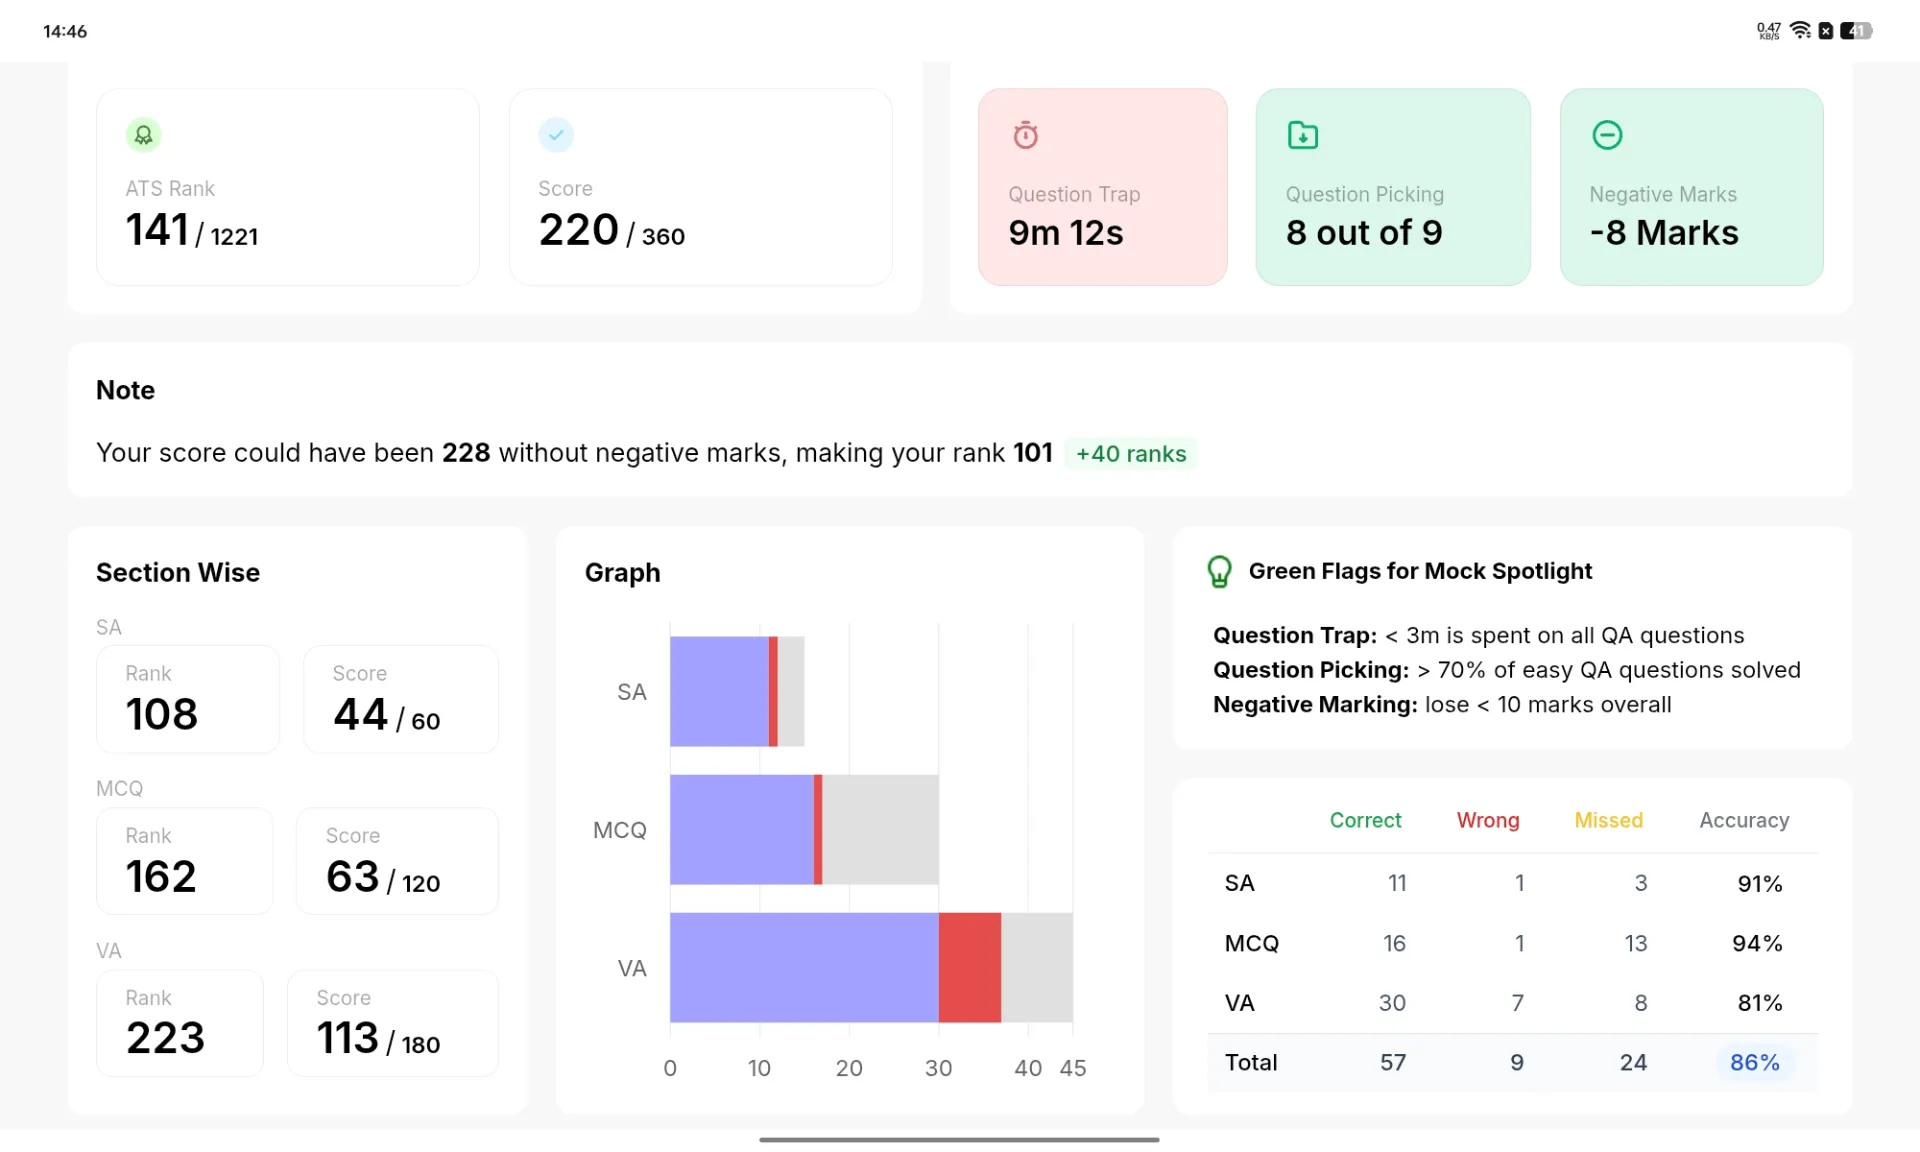Click the purple segment of MCQ bar
This screenshot has width=1920, height=1152.
click(x=741, y=829)
